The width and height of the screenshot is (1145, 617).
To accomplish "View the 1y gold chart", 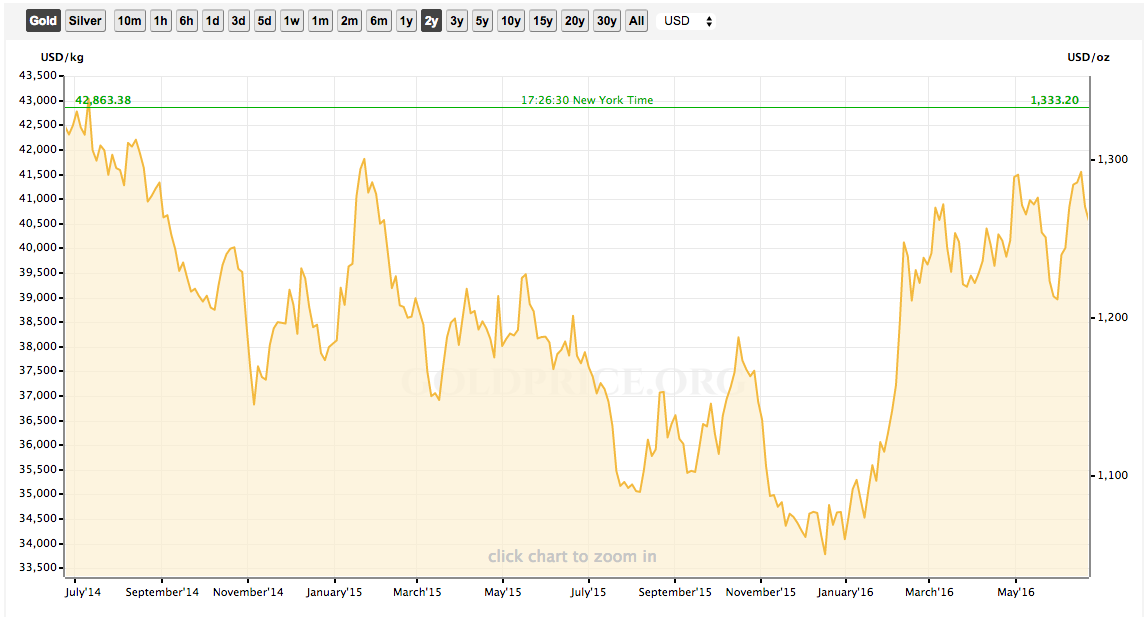I will (406, 20).
